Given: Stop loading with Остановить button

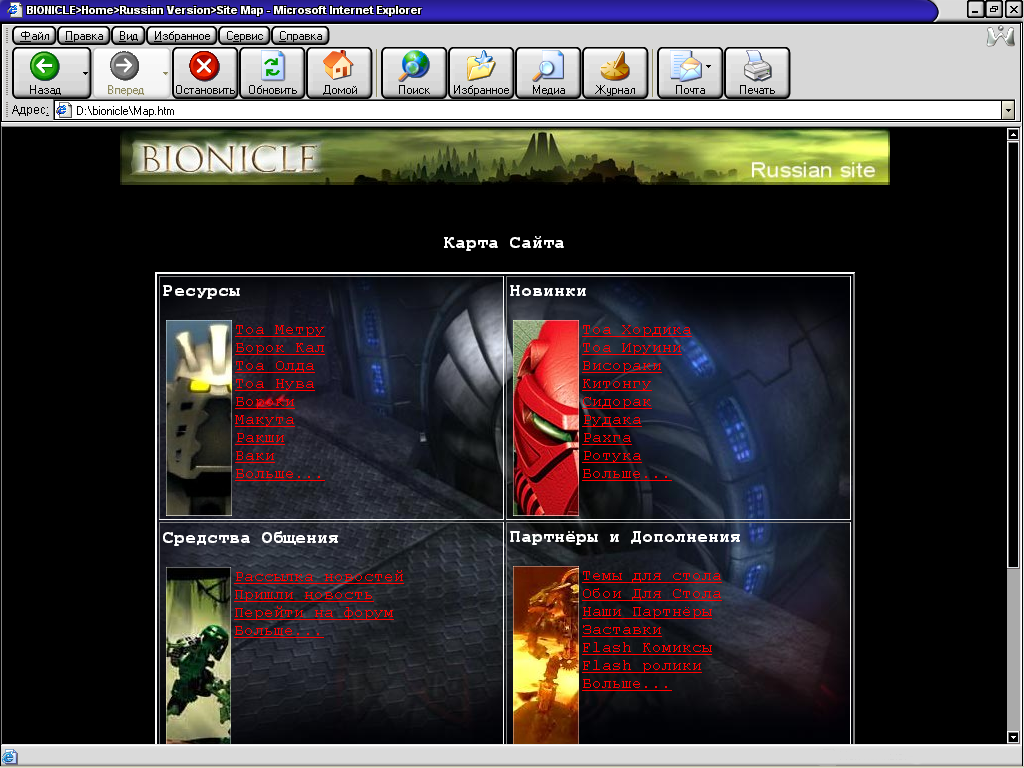Looking at the screenshot, I should click(204, 73).
